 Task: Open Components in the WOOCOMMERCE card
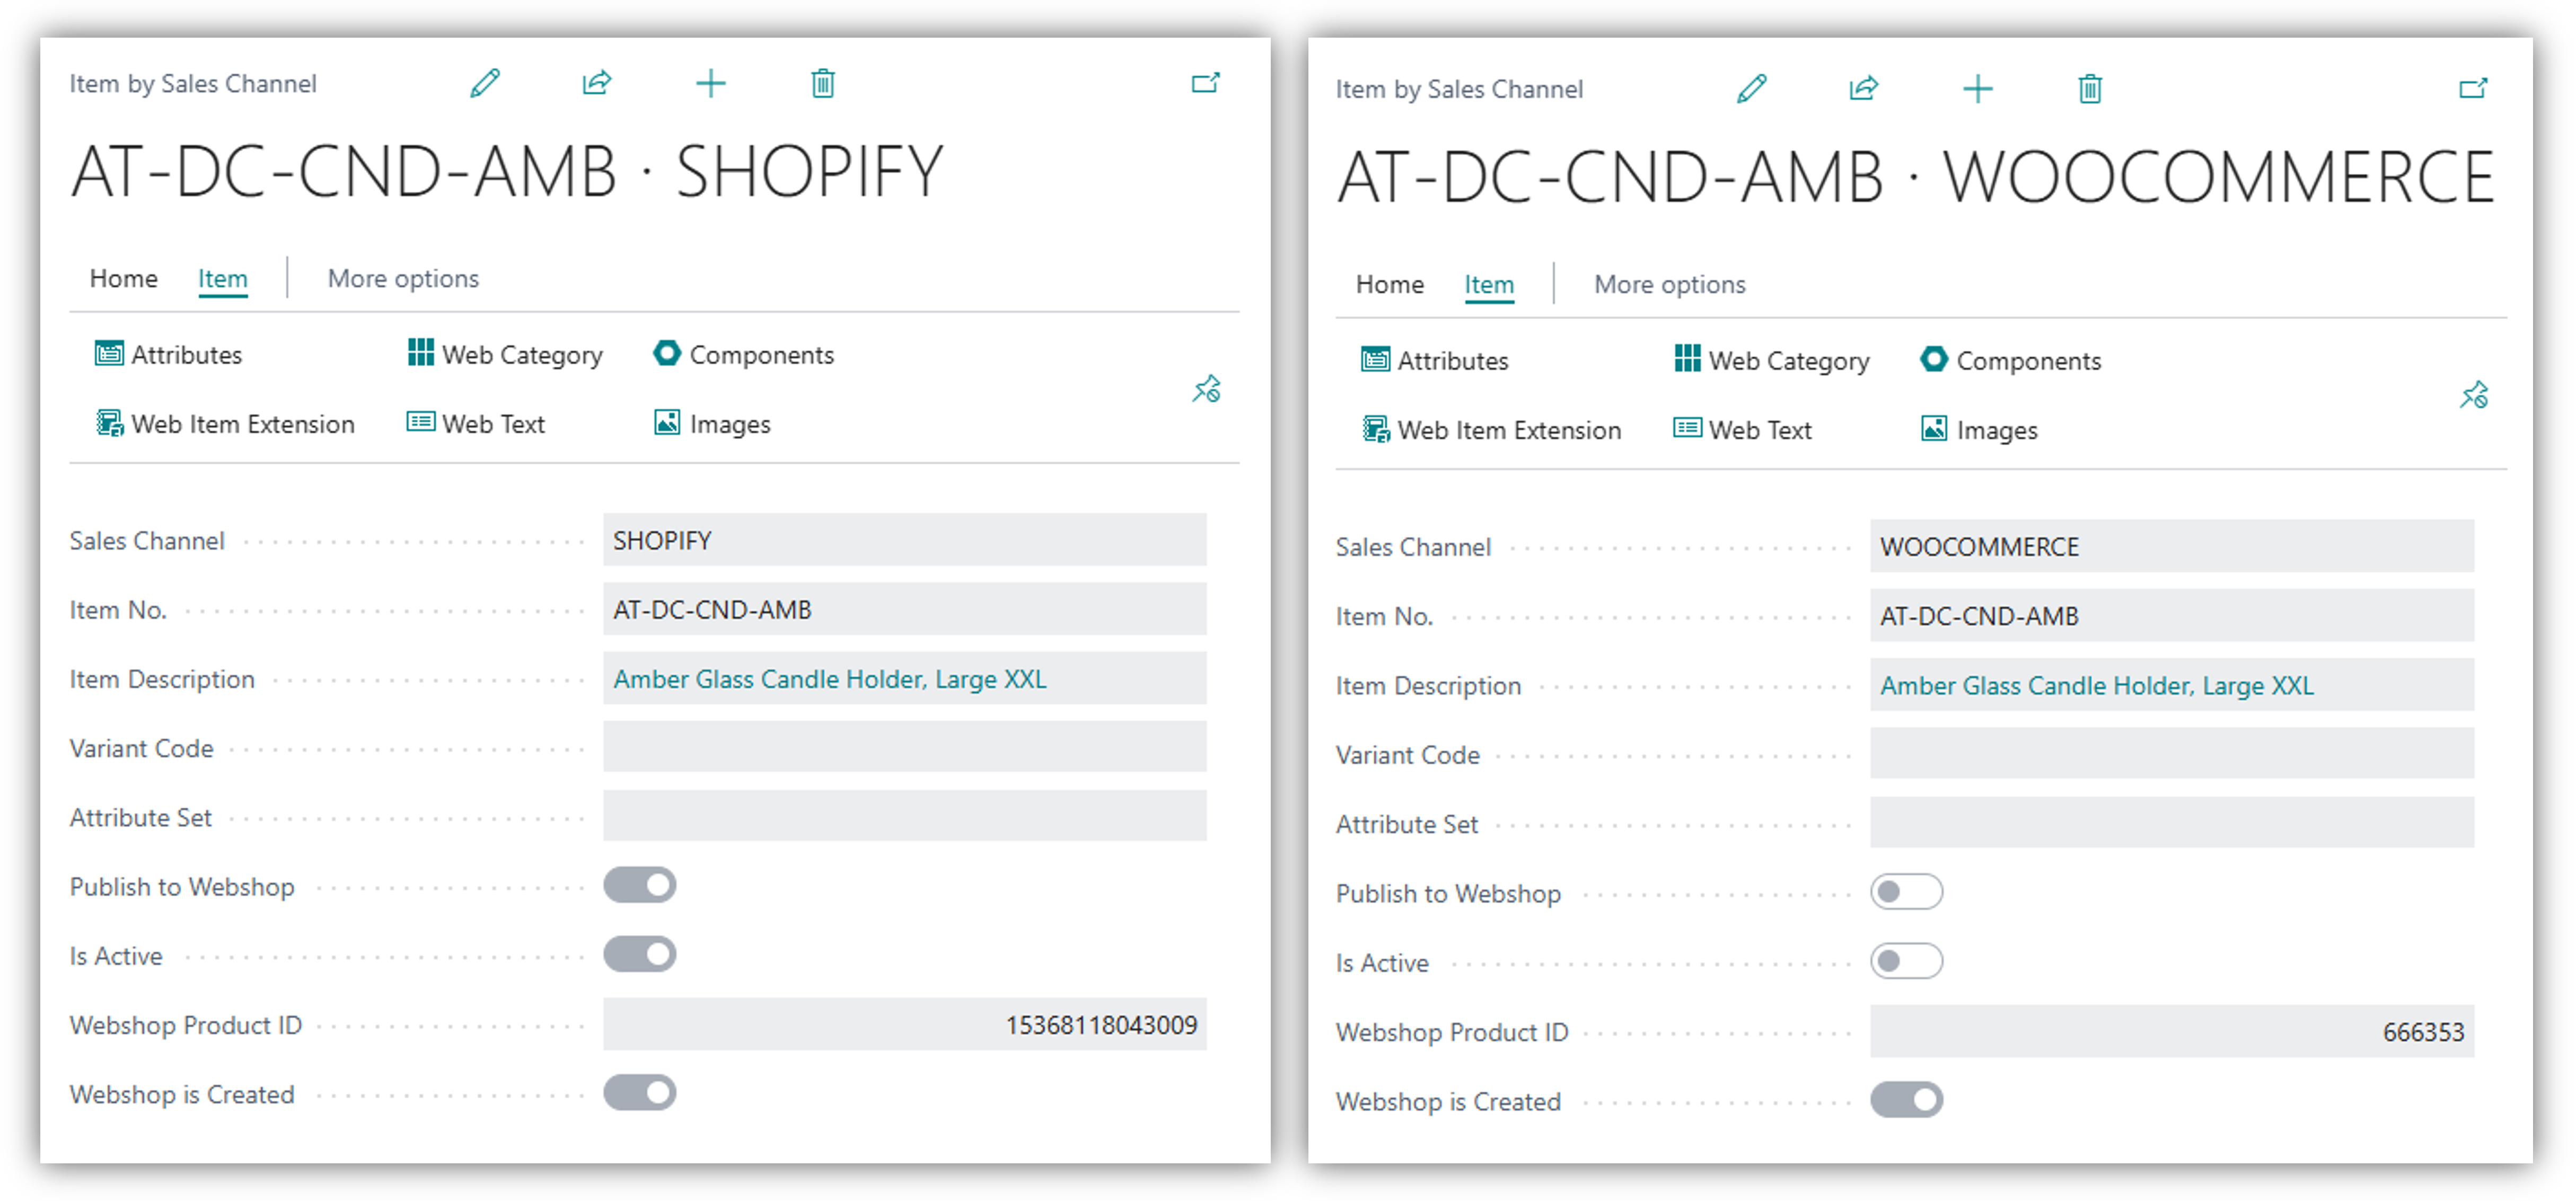(x=2010, y=361)
